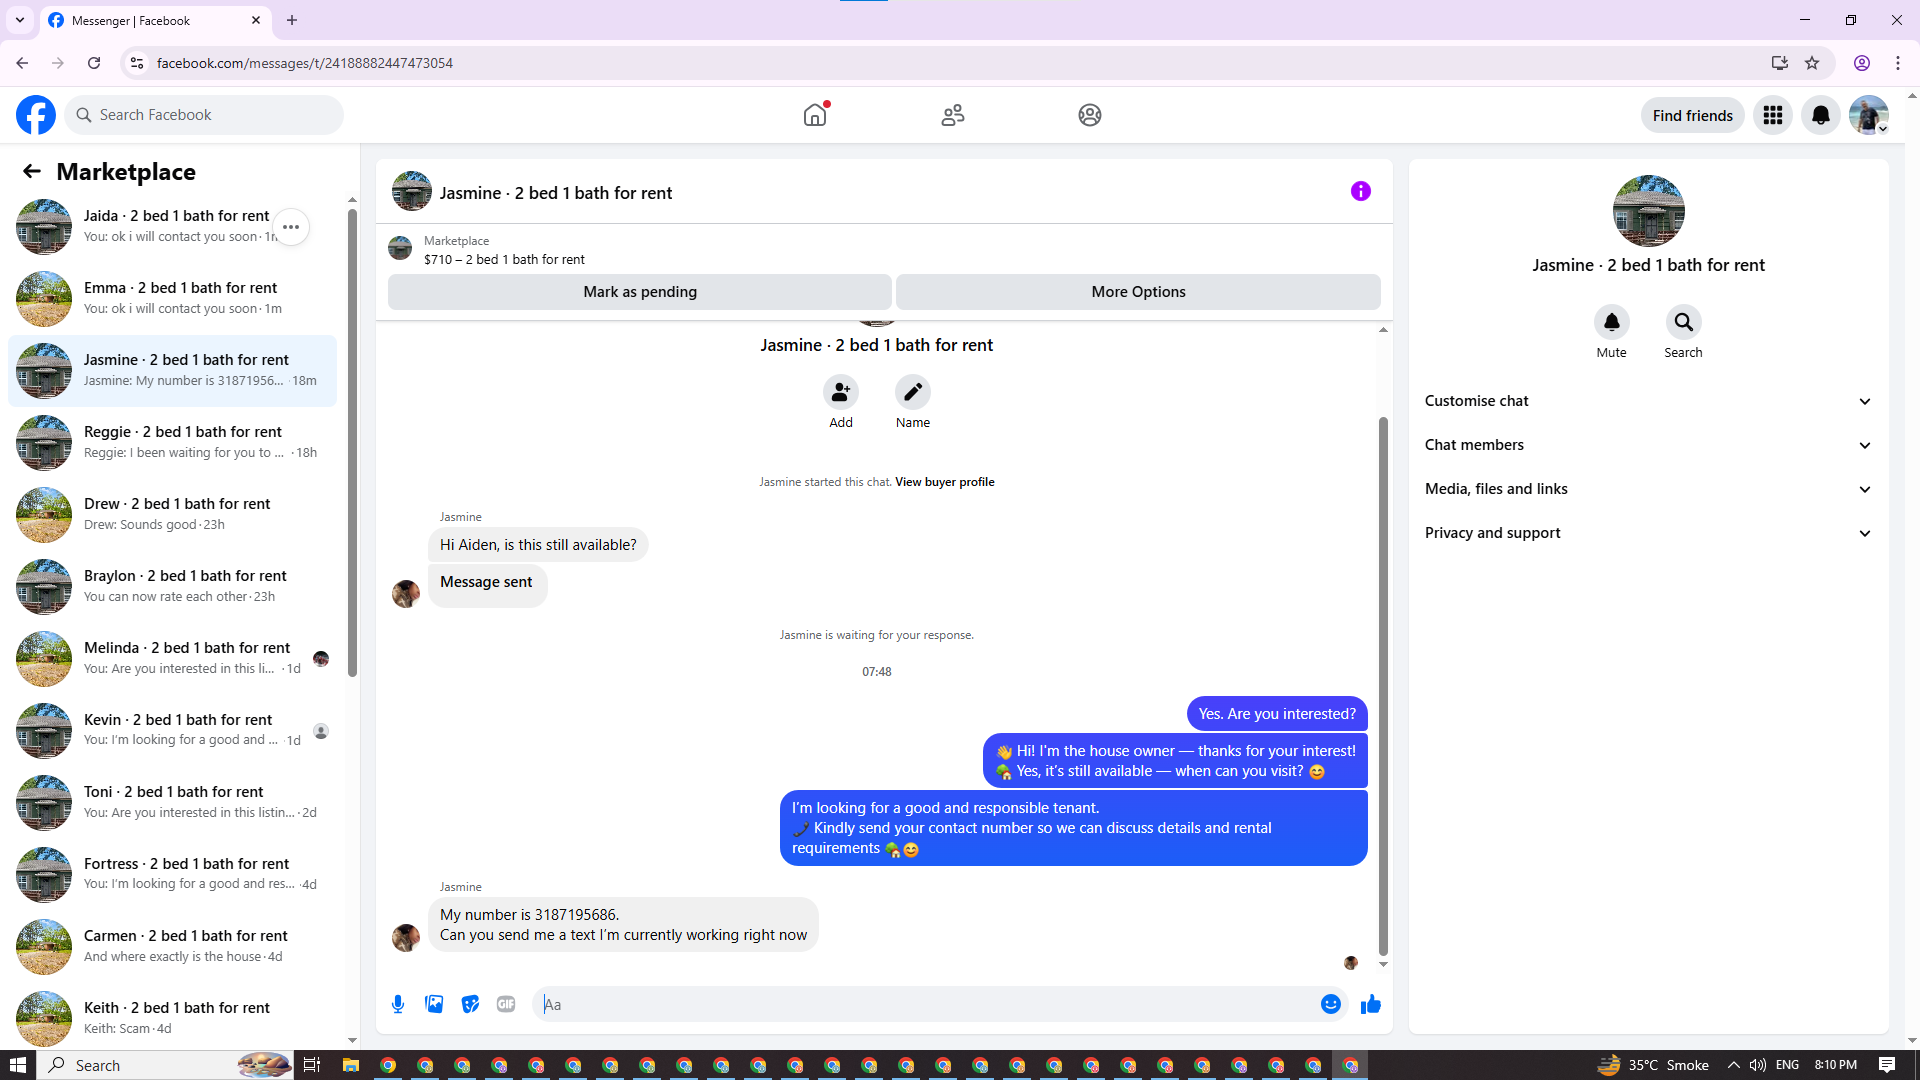Click the chat messages scrollbar
The width and height of the screenshot is (1920, 1080).
(1383, 686)
